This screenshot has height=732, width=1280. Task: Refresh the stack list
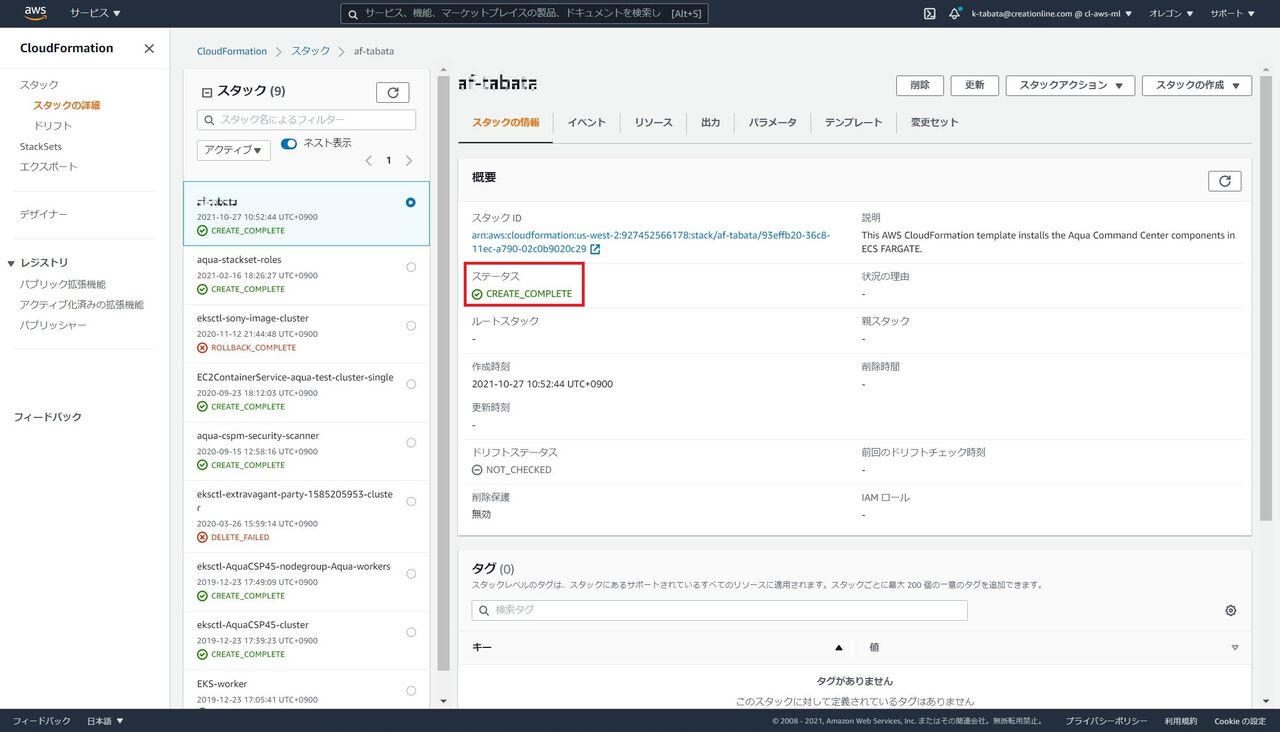(x=393, y=92)
